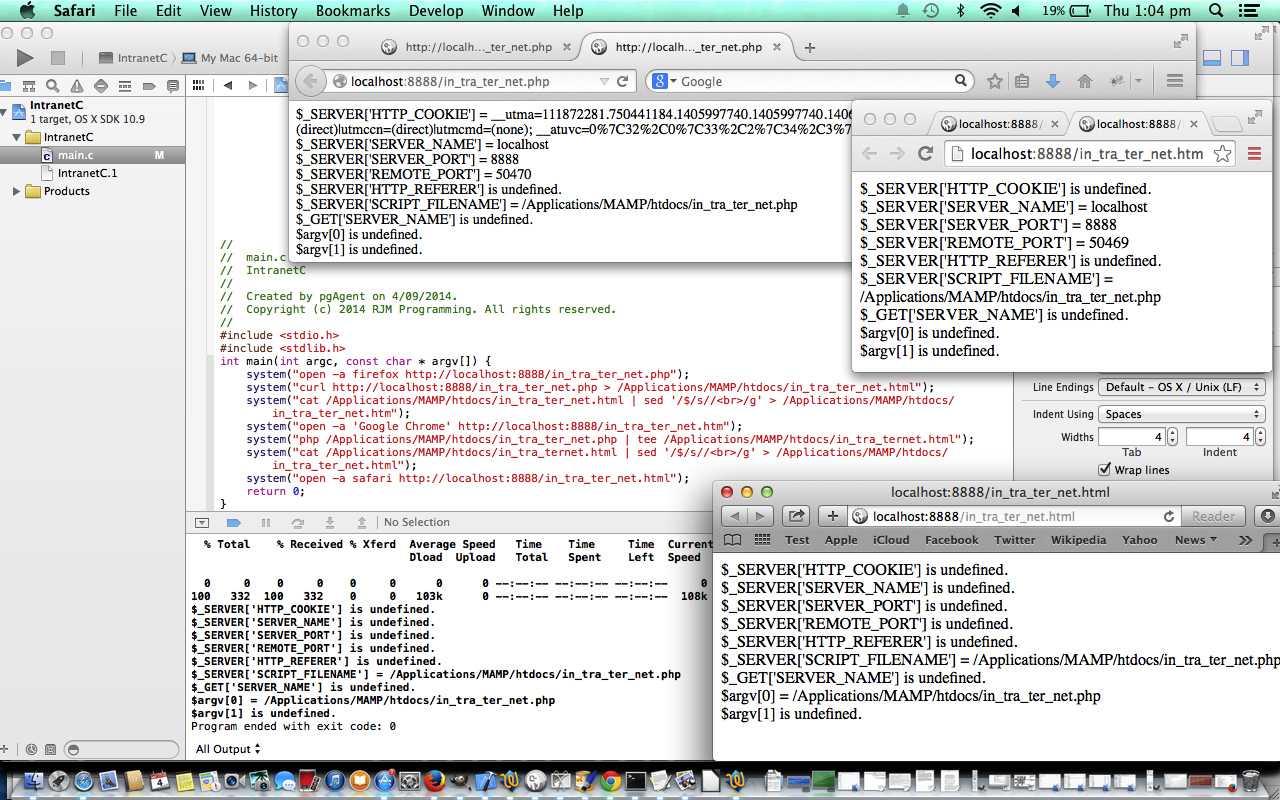The width and height of the screenshot is (1280, 800).
Task: Open the Share button in Safari window
Action: [x=797, y=516]
